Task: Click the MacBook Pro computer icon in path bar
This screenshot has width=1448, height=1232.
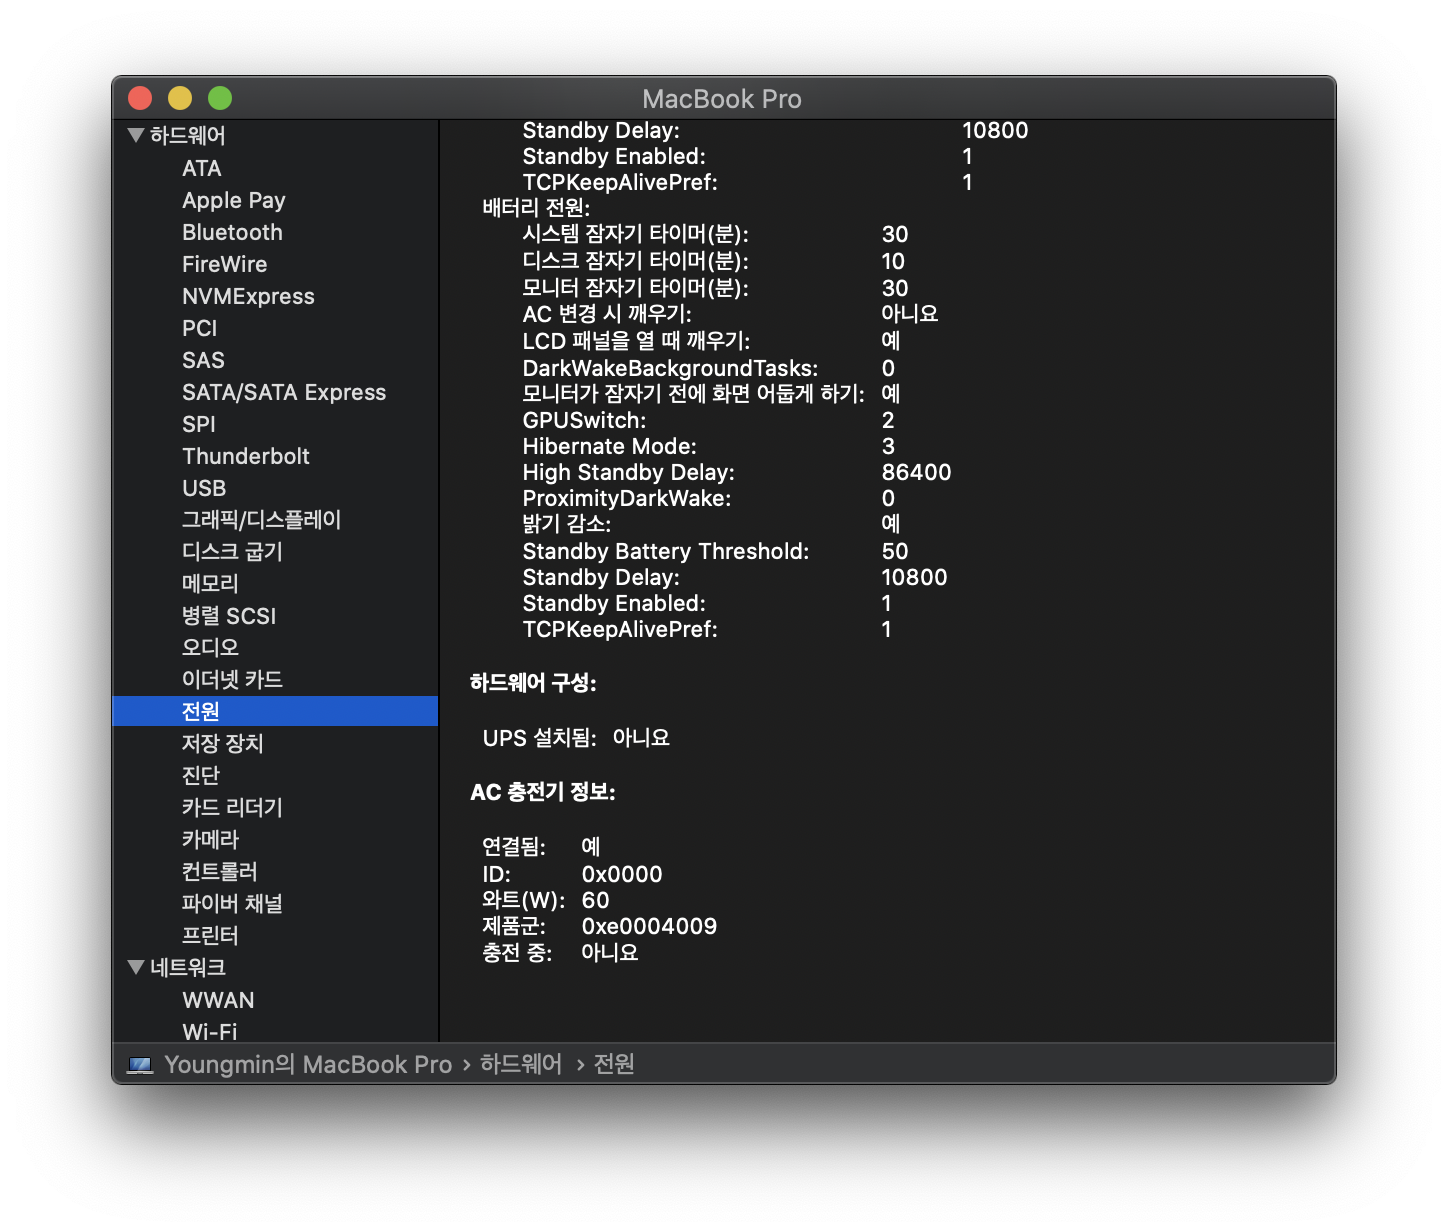Action: coord(141,1065)
